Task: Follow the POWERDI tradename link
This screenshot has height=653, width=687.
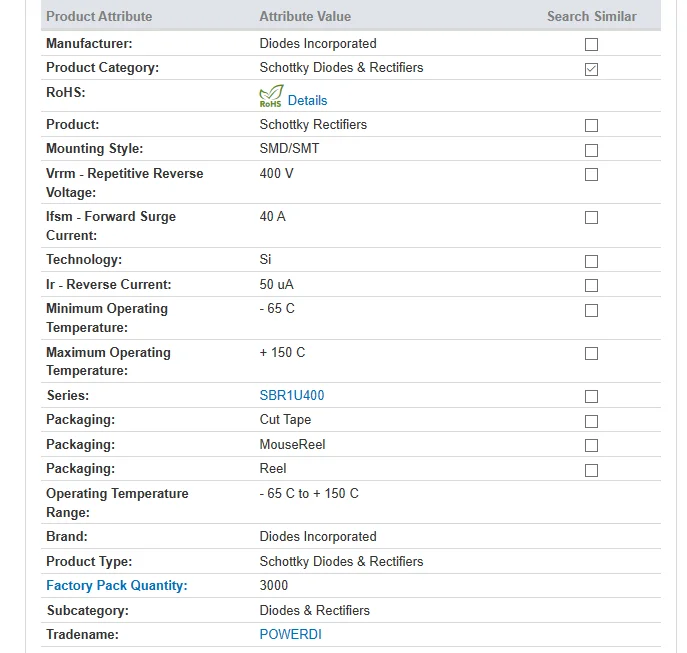Action: pos(290,634)
